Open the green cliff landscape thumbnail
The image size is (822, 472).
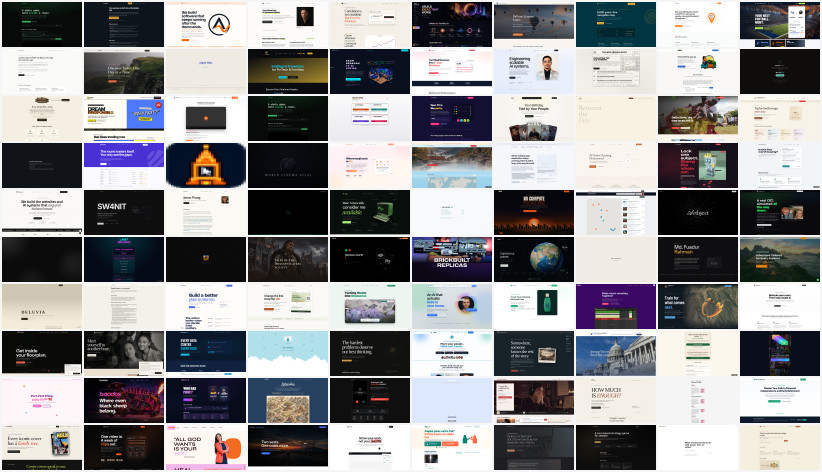[x=124, y=72]
